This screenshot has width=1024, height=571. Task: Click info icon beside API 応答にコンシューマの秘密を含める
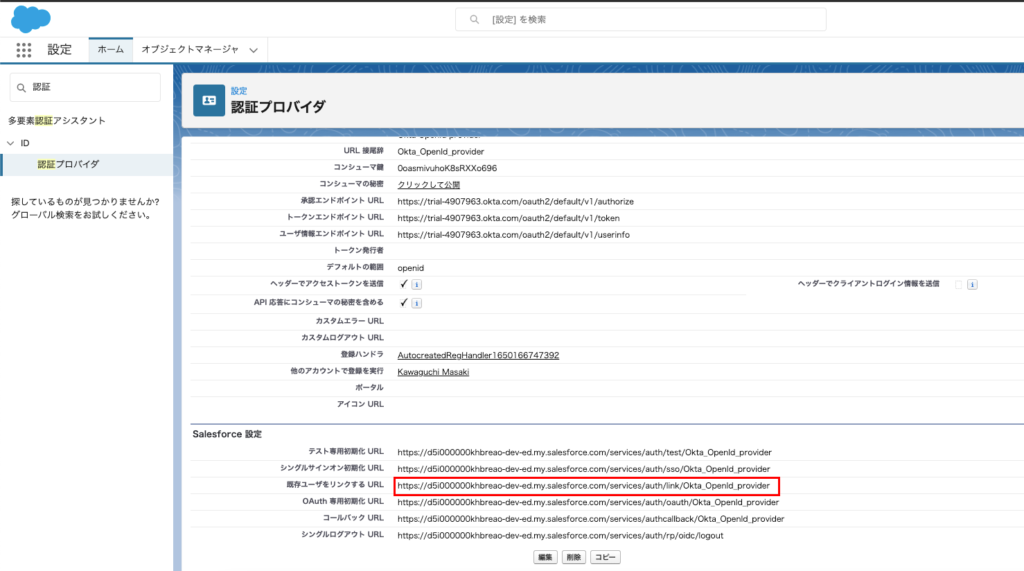coord(417,303)
